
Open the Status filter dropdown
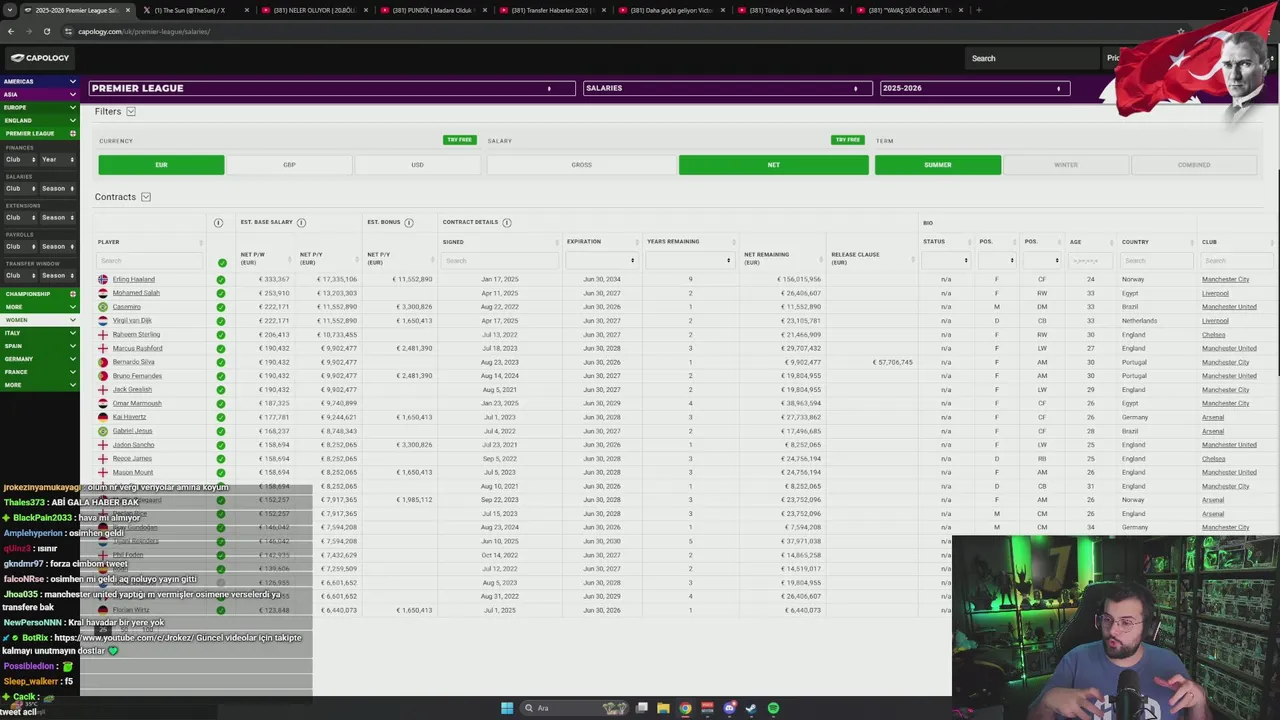click(x=945, y=260)
